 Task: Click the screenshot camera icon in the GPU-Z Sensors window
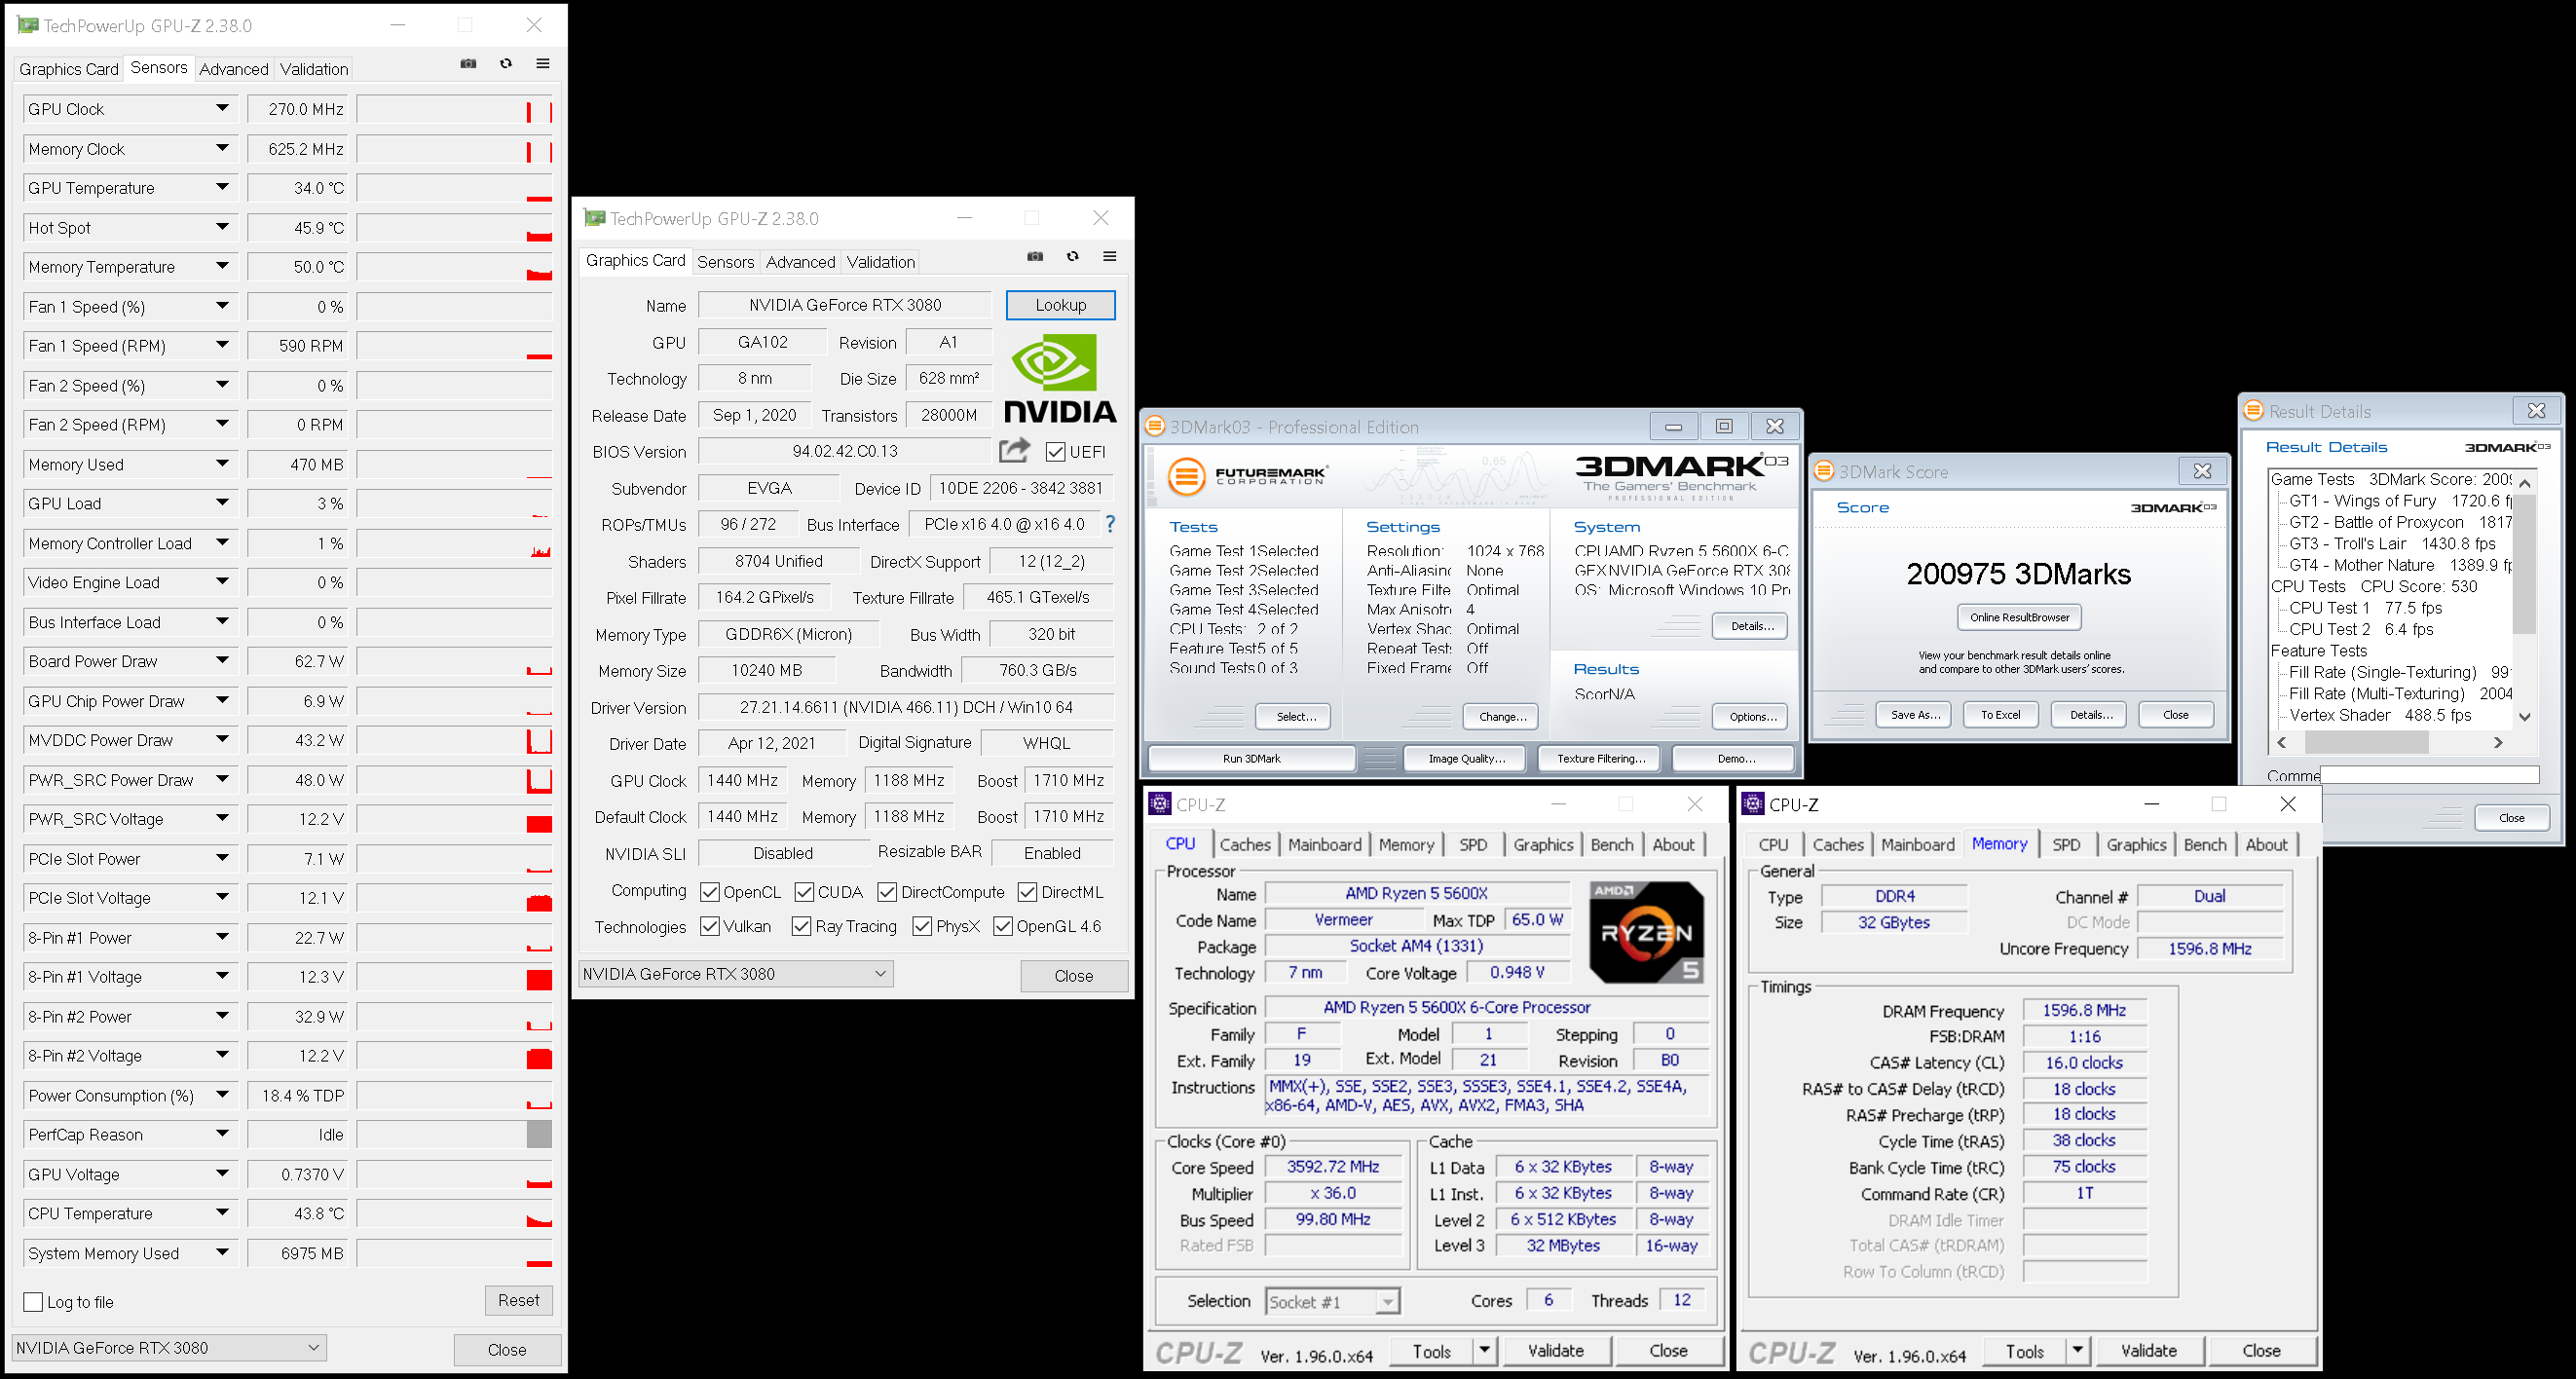(x=468, y=64)
